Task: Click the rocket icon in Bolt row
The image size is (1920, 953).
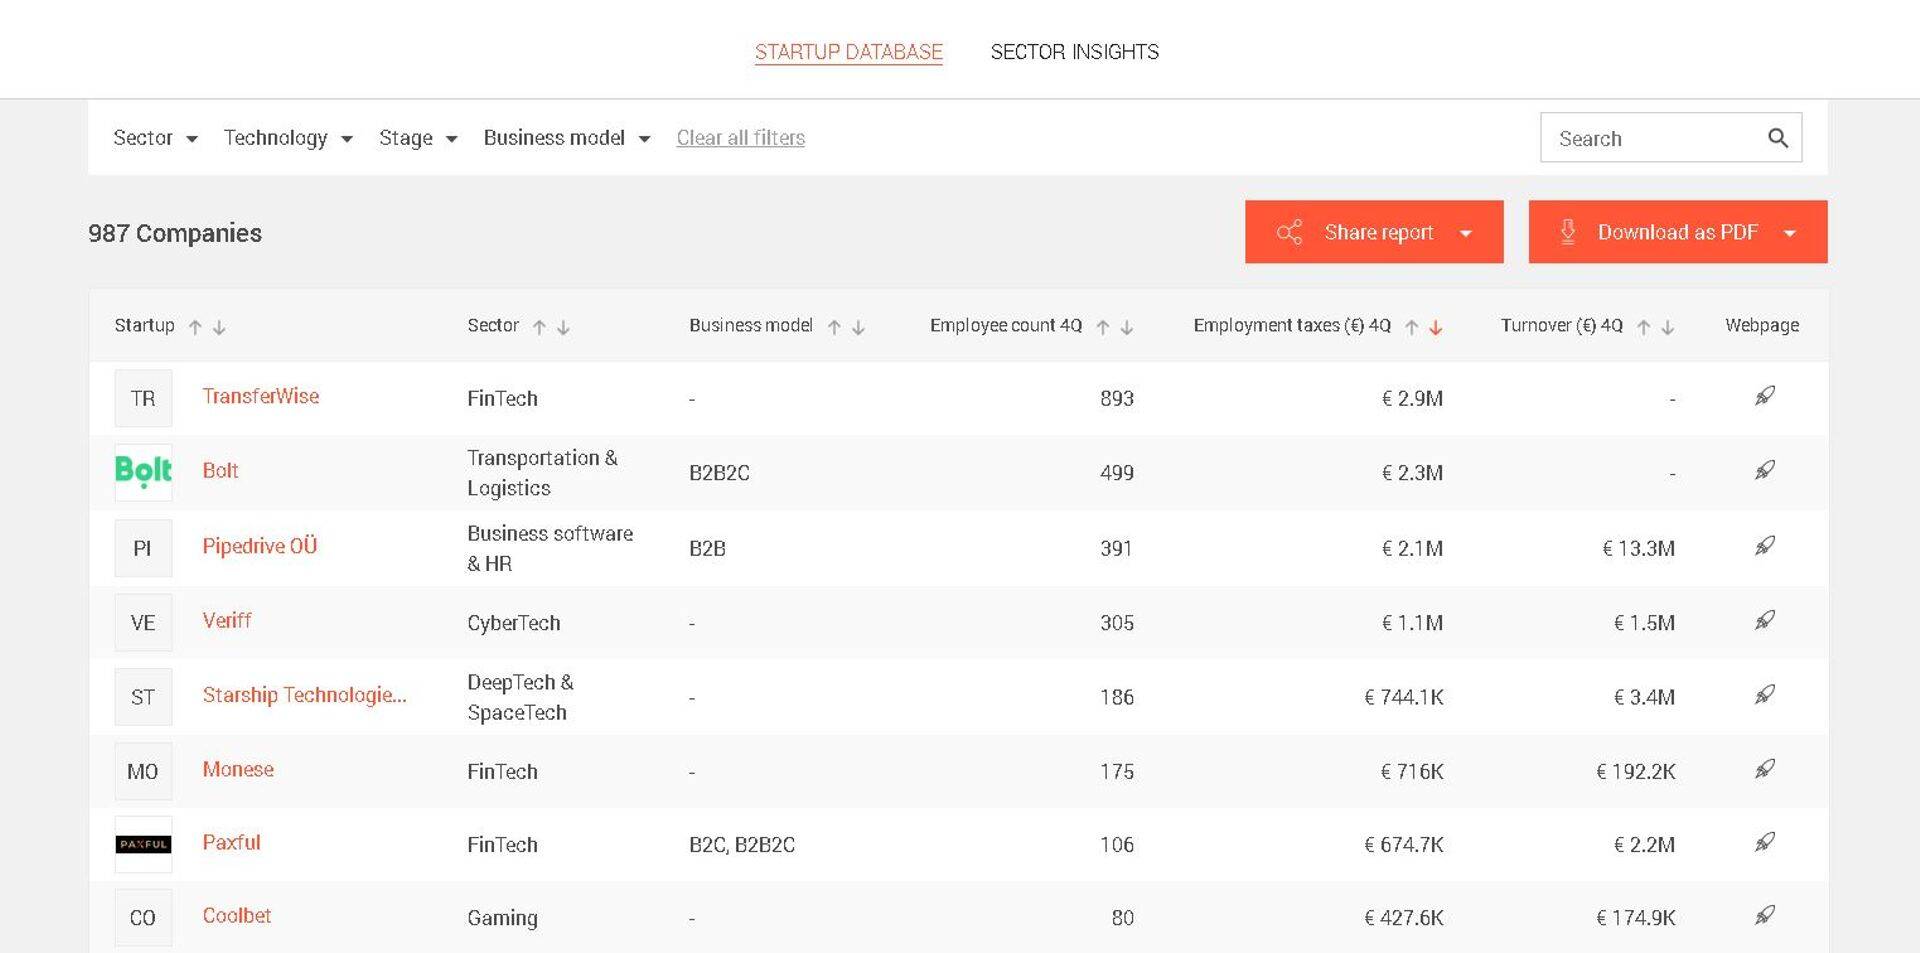Action: (x=1764, y=470)
